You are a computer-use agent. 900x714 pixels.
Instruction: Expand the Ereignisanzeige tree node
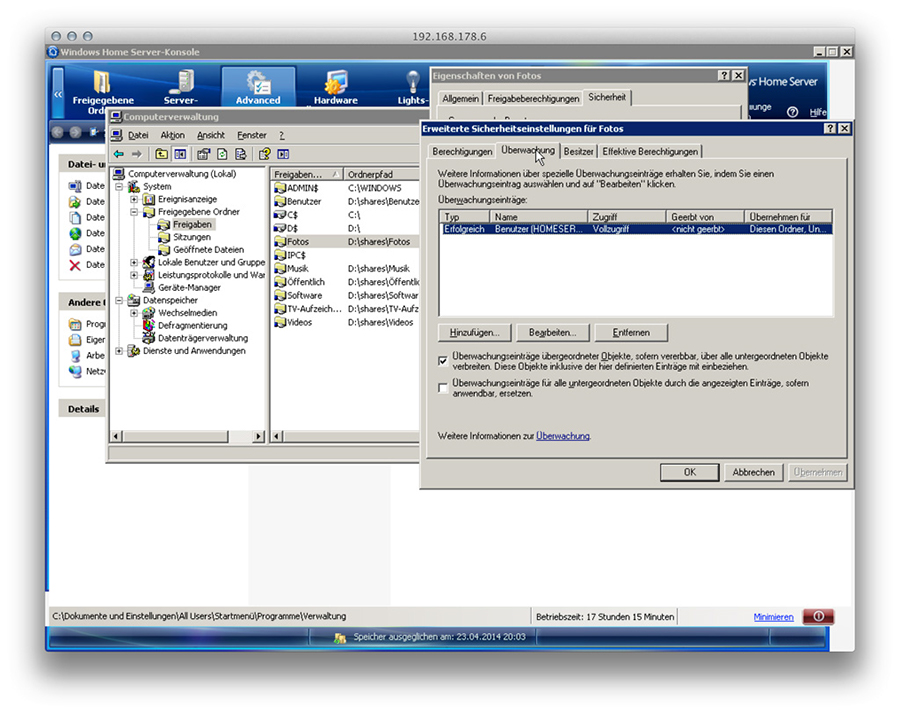tap(134, 199)
